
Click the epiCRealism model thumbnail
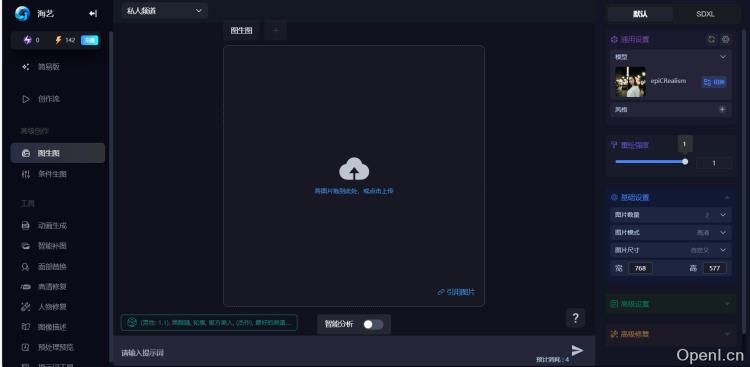630,82
